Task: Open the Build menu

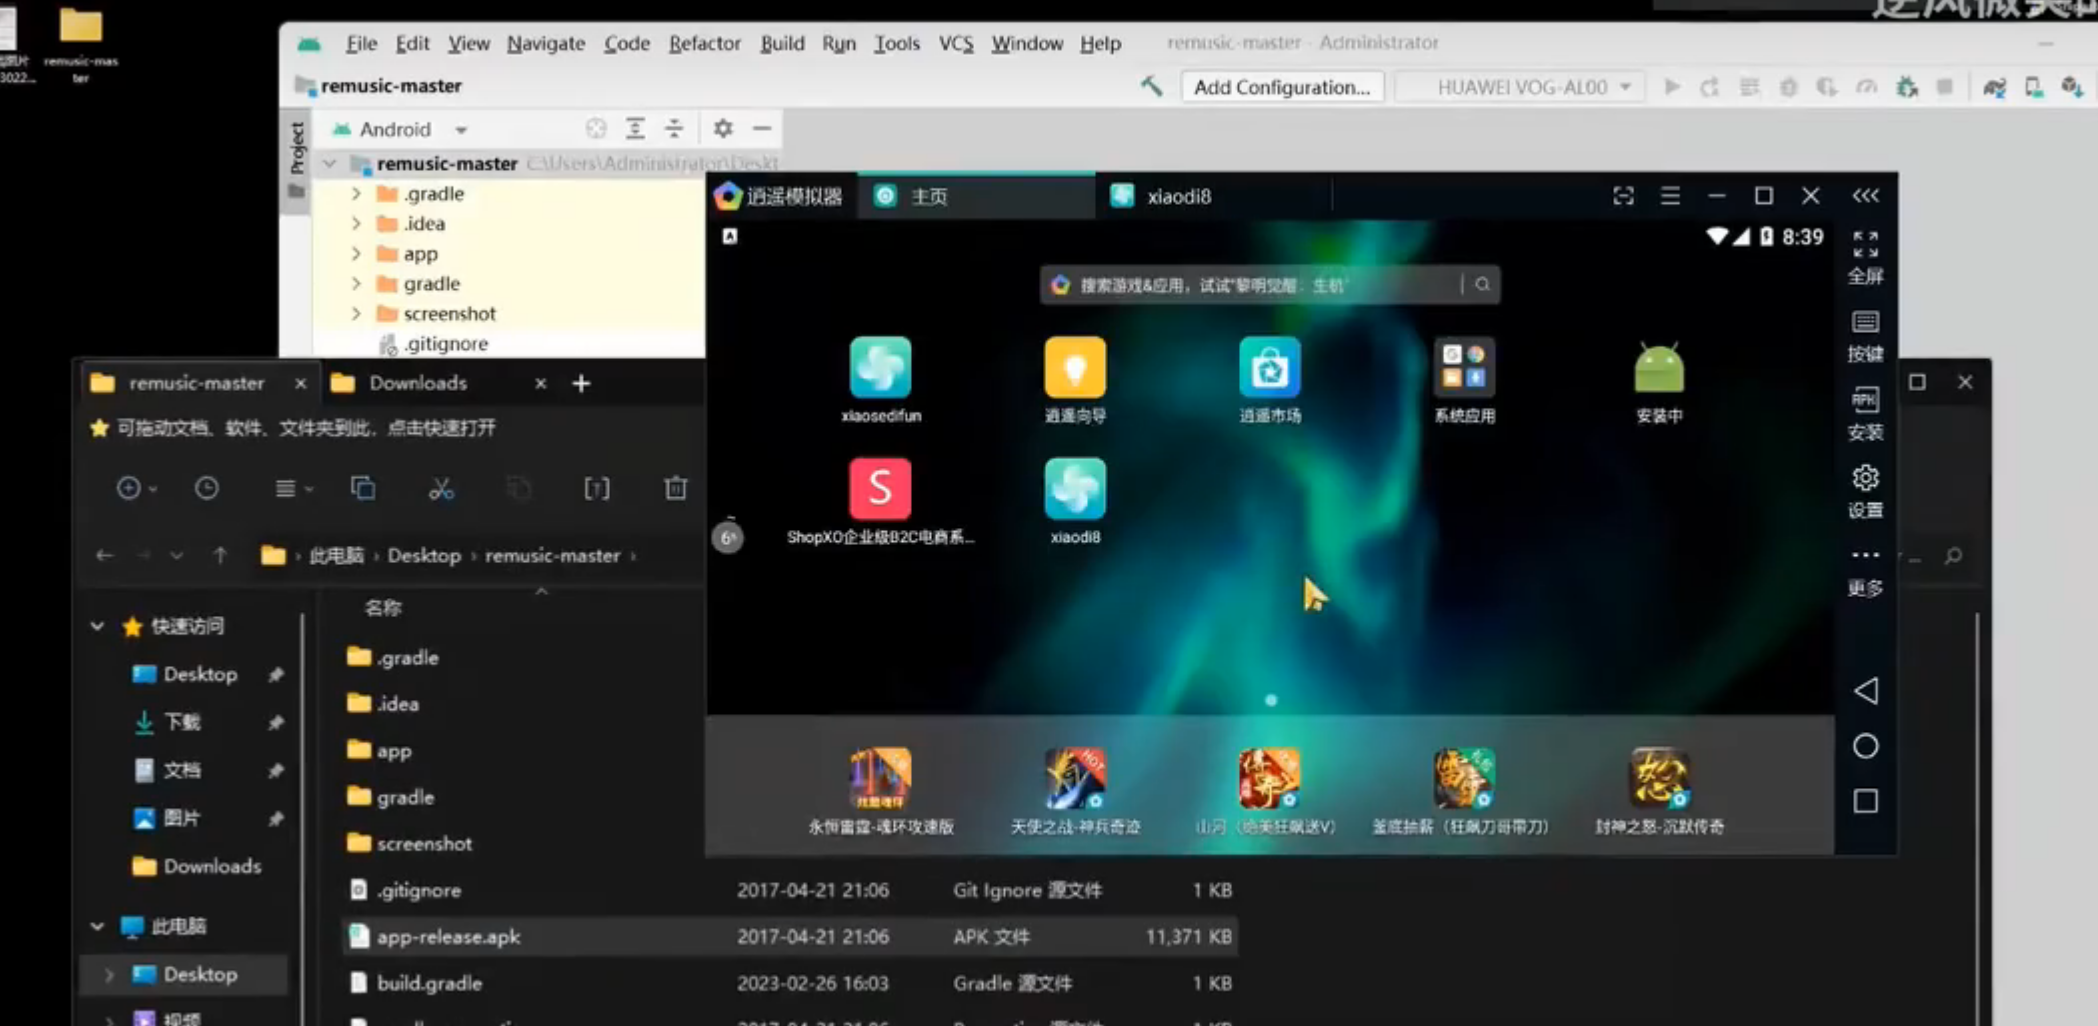Action: [782, 43]
